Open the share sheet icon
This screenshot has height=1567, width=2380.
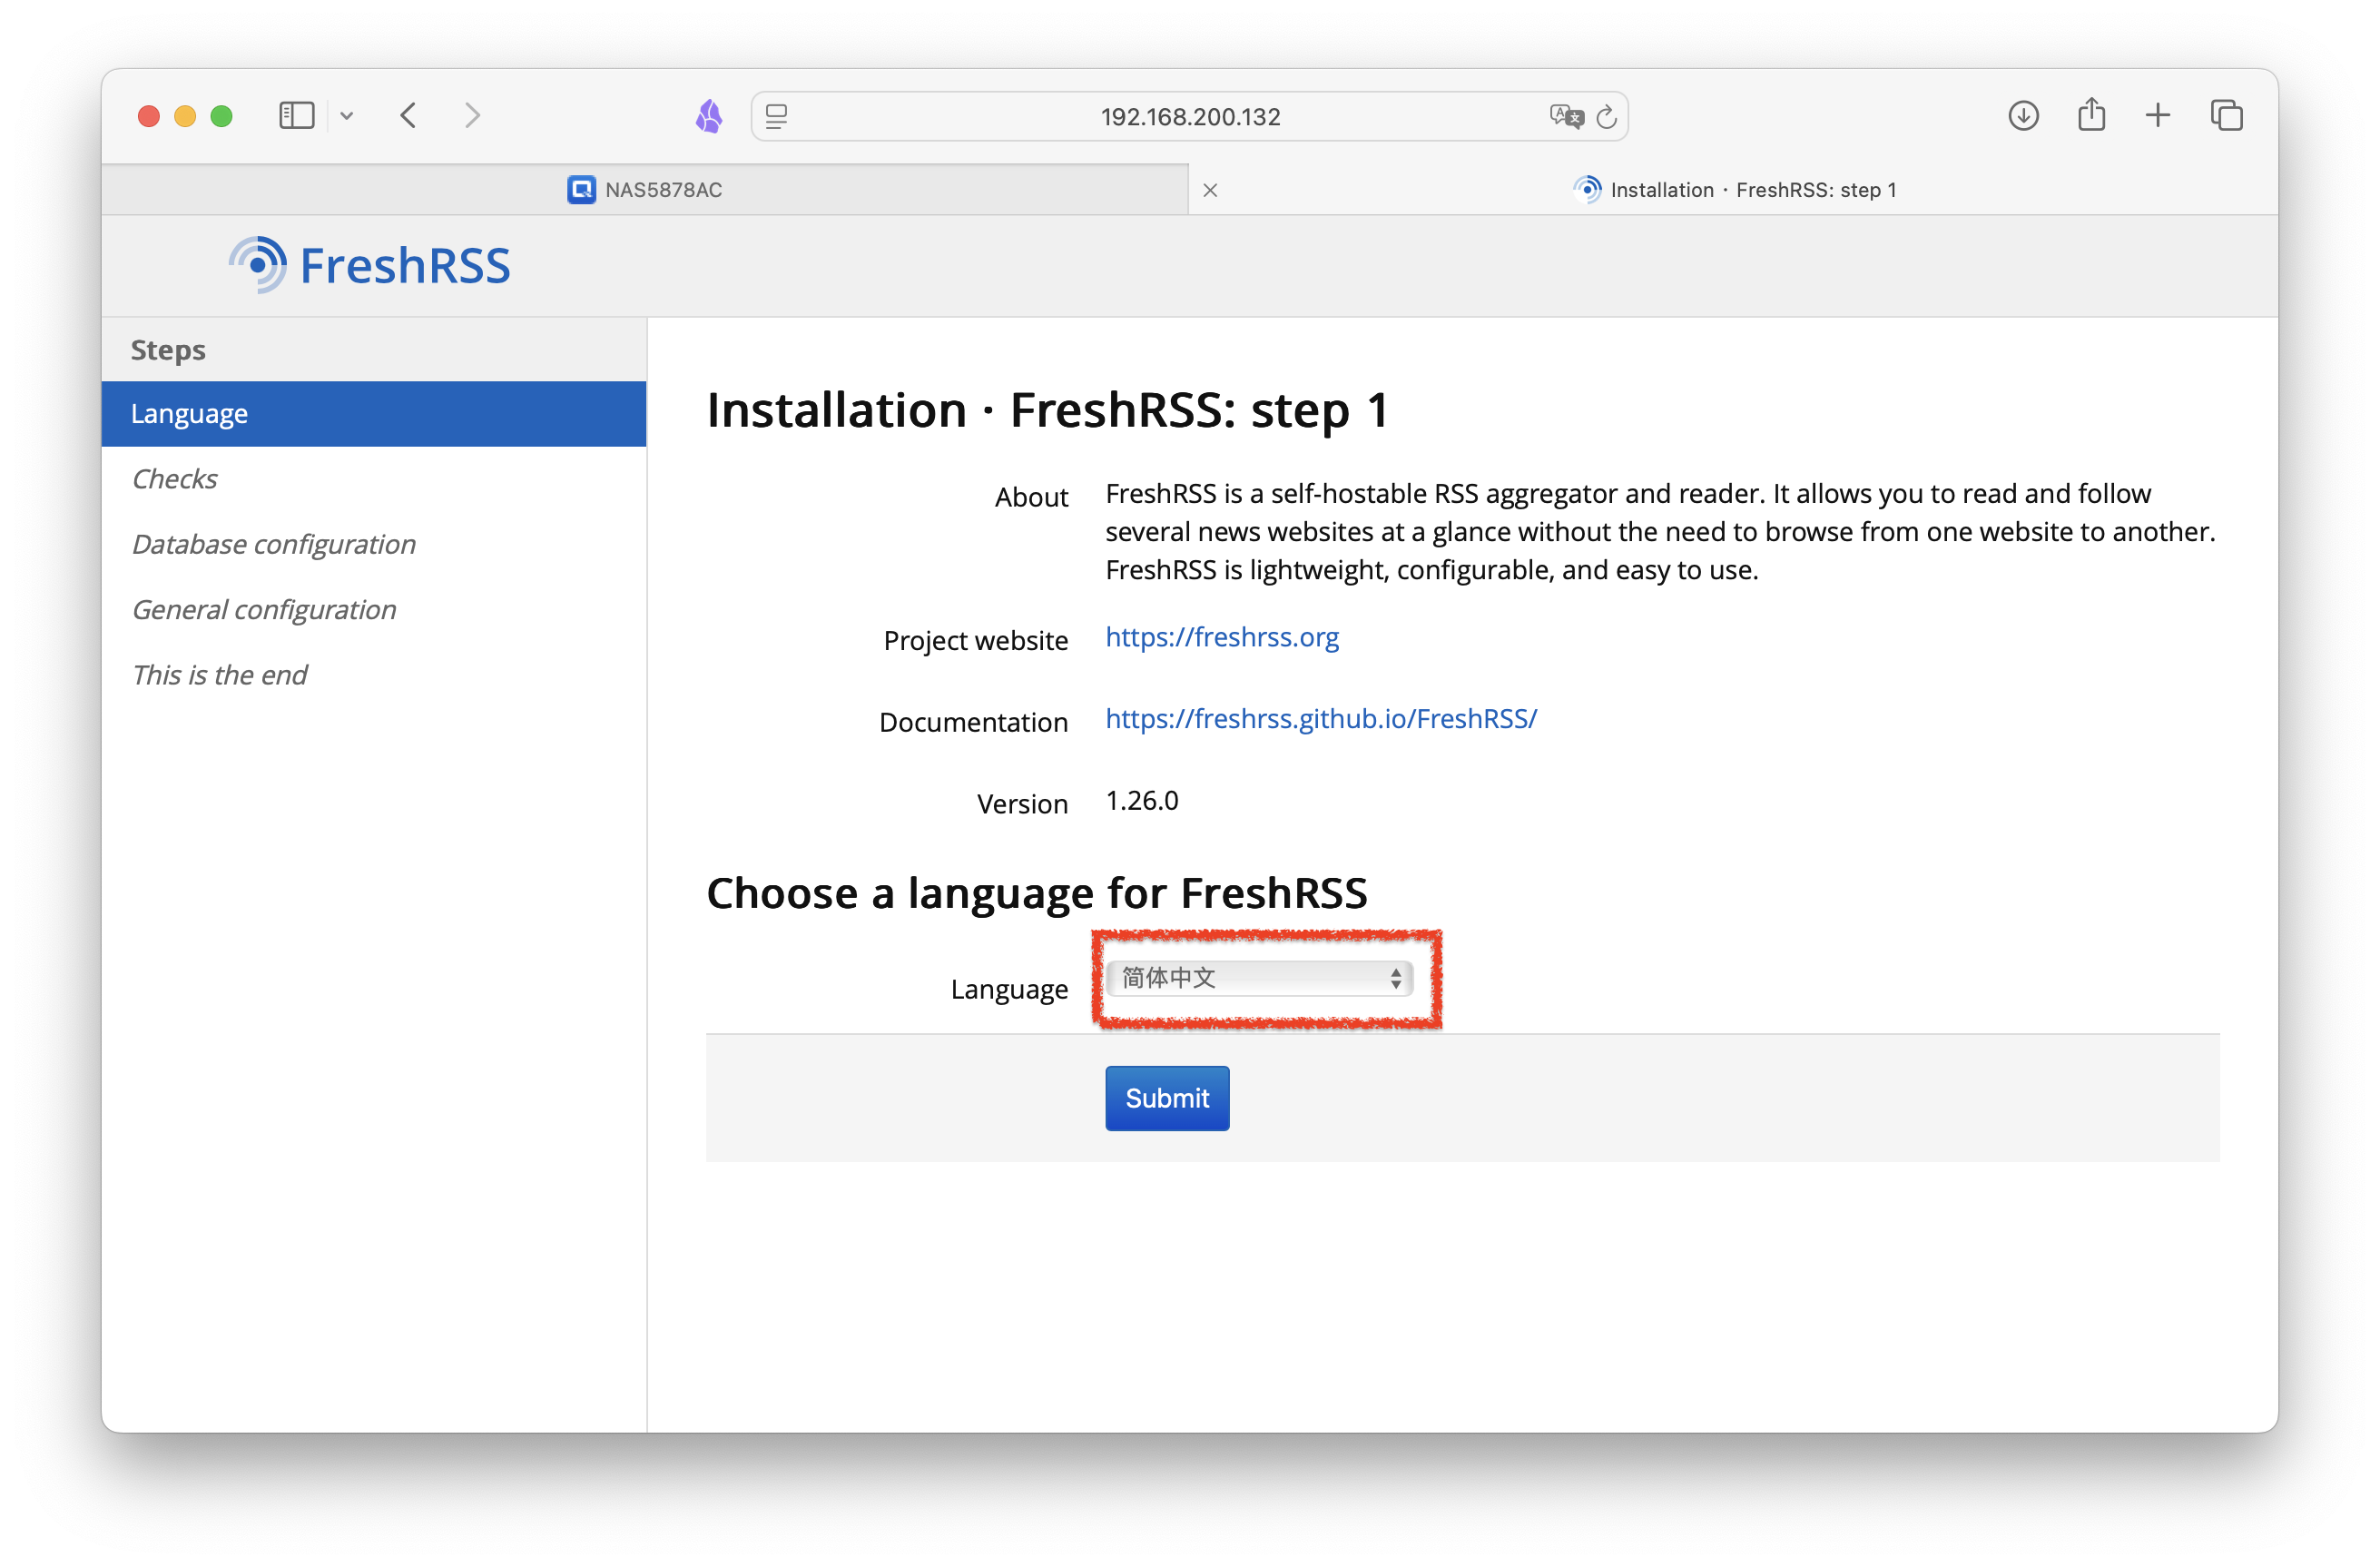point(2091,114)
